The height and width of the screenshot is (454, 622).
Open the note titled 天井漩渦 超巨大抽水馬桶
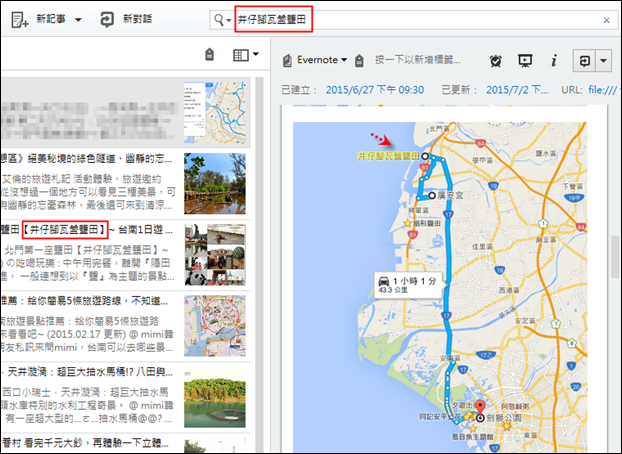click(126, 397)
